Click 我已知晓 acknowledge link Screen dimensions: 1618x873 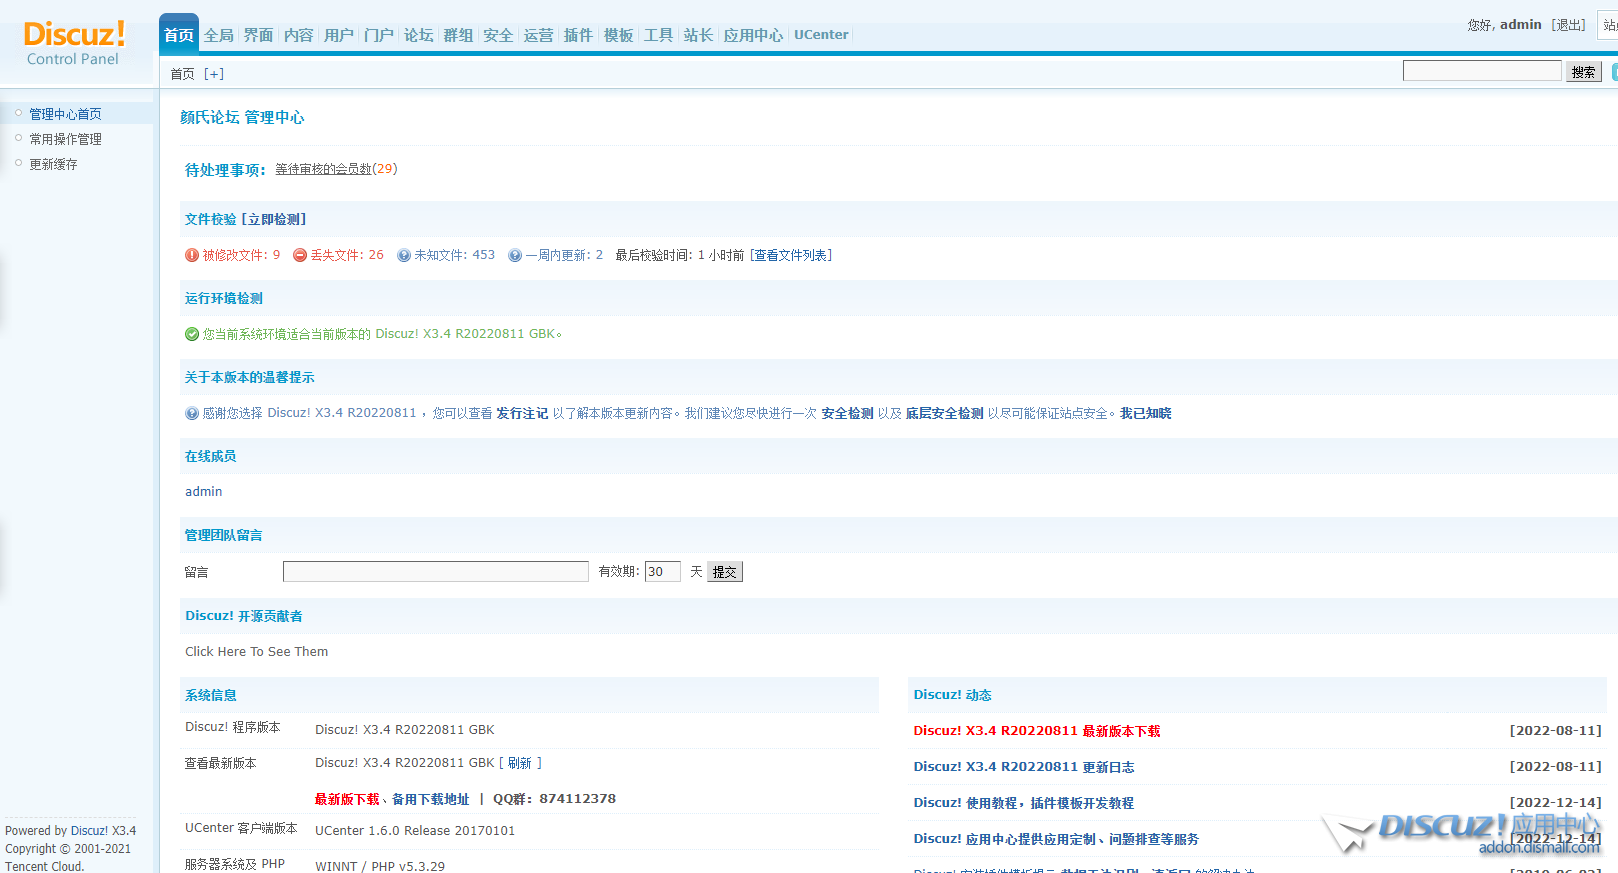pyautogui.click(x=1145, y=413)
